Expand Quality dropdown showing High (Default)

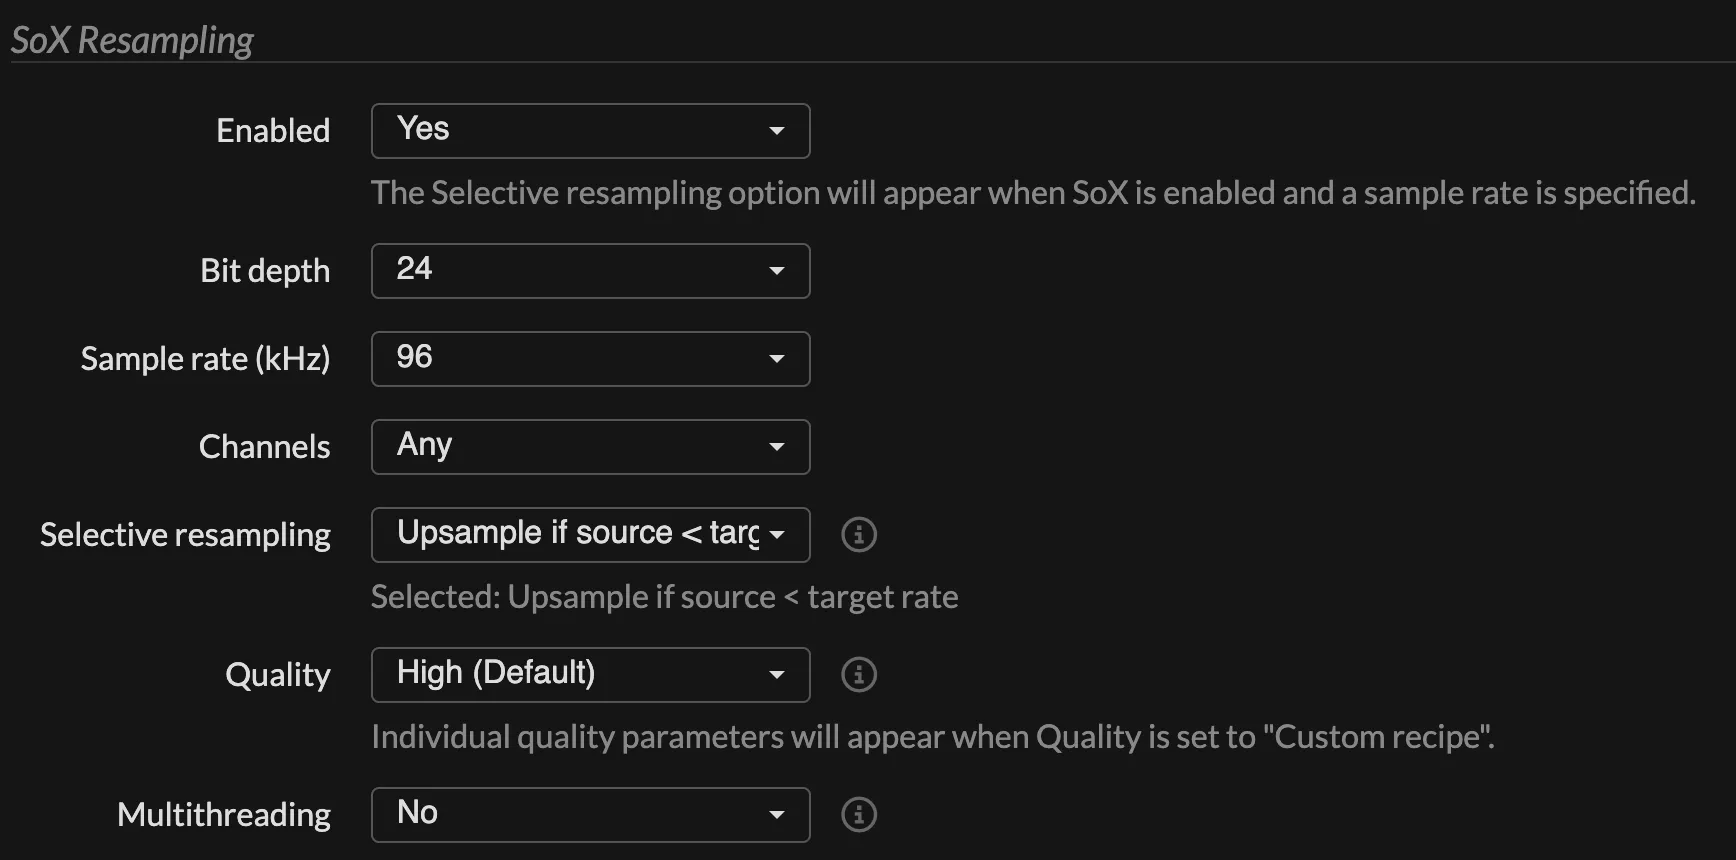590,675
